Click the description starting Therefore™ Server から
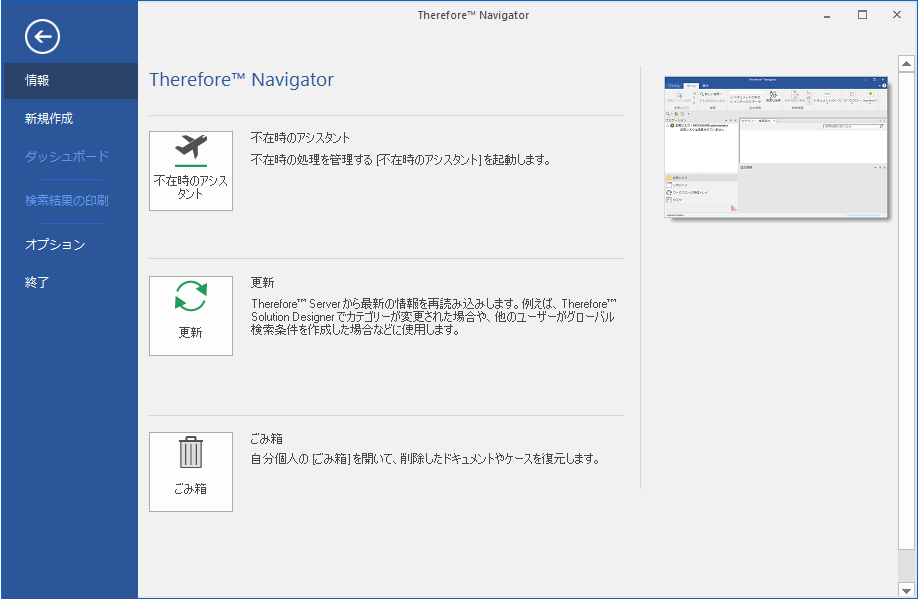Image resolution: width=918 pixels, height=599 pixels. point(433,317)
